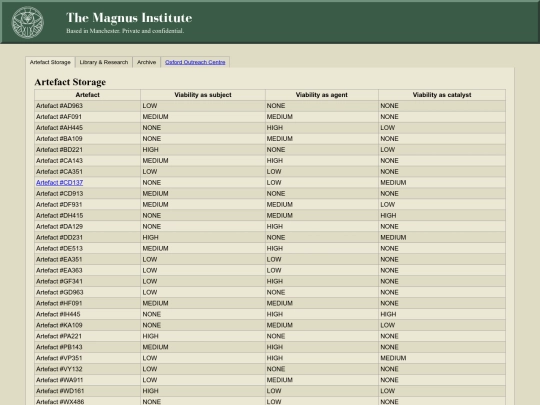Select the Artefact #WD161 cell
Screen dimensions: 540x405
tap(87, 391)
